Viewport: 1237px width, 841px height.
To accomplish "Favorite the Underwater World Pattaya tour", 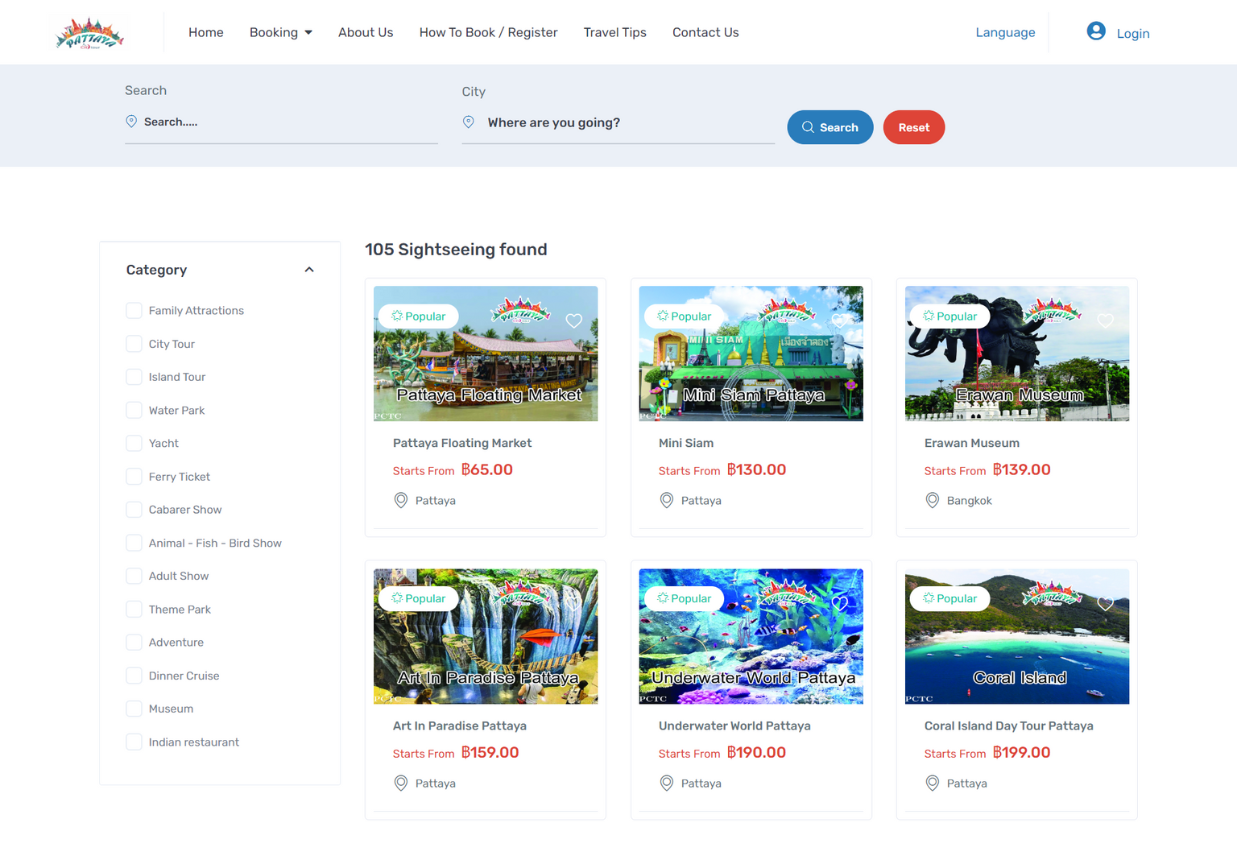I will click(839, 603).
